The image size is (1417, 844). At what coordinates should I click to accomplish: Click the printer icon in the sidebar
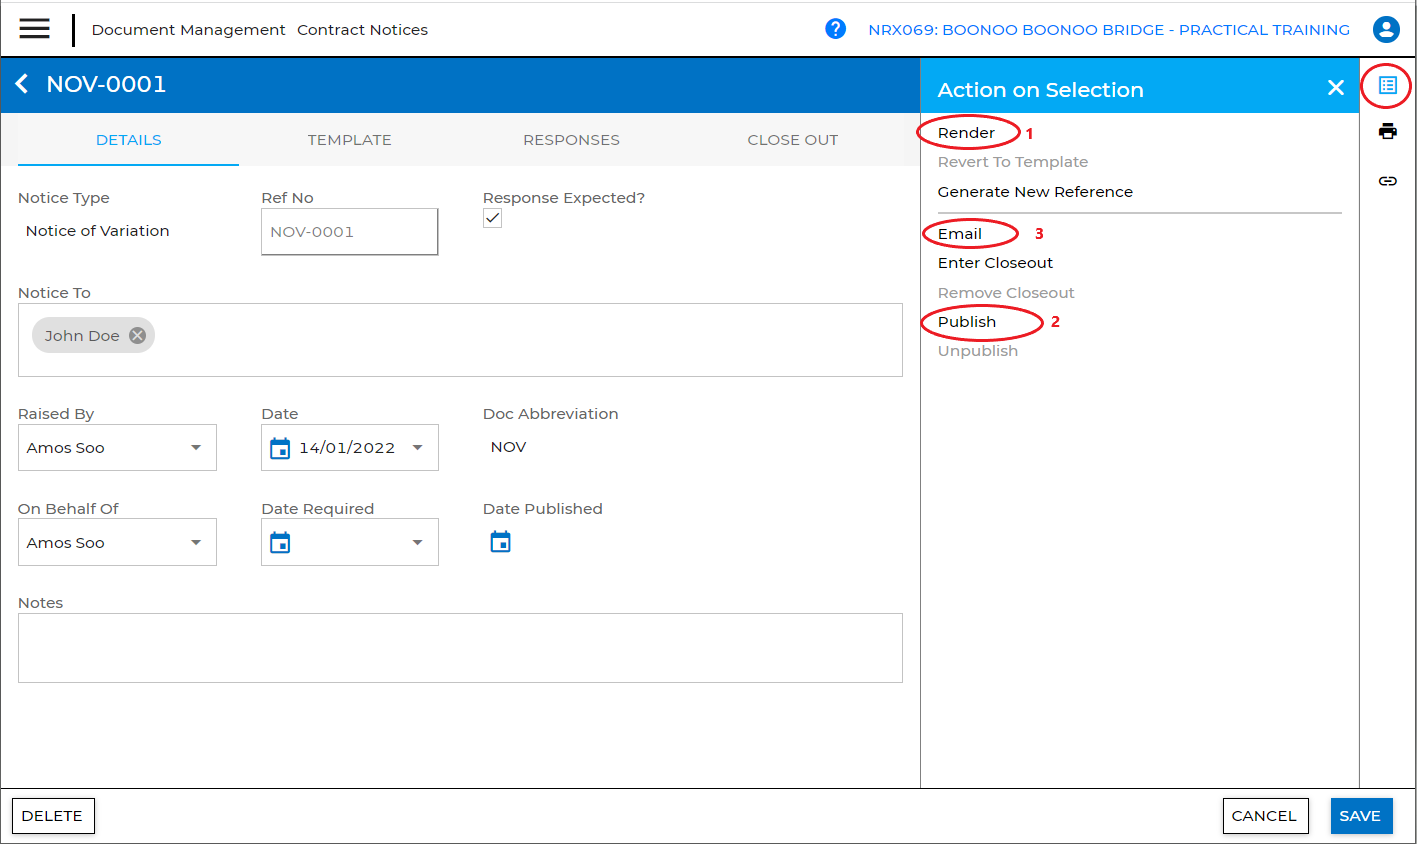pyautogui.click(x=1387, y=131)
